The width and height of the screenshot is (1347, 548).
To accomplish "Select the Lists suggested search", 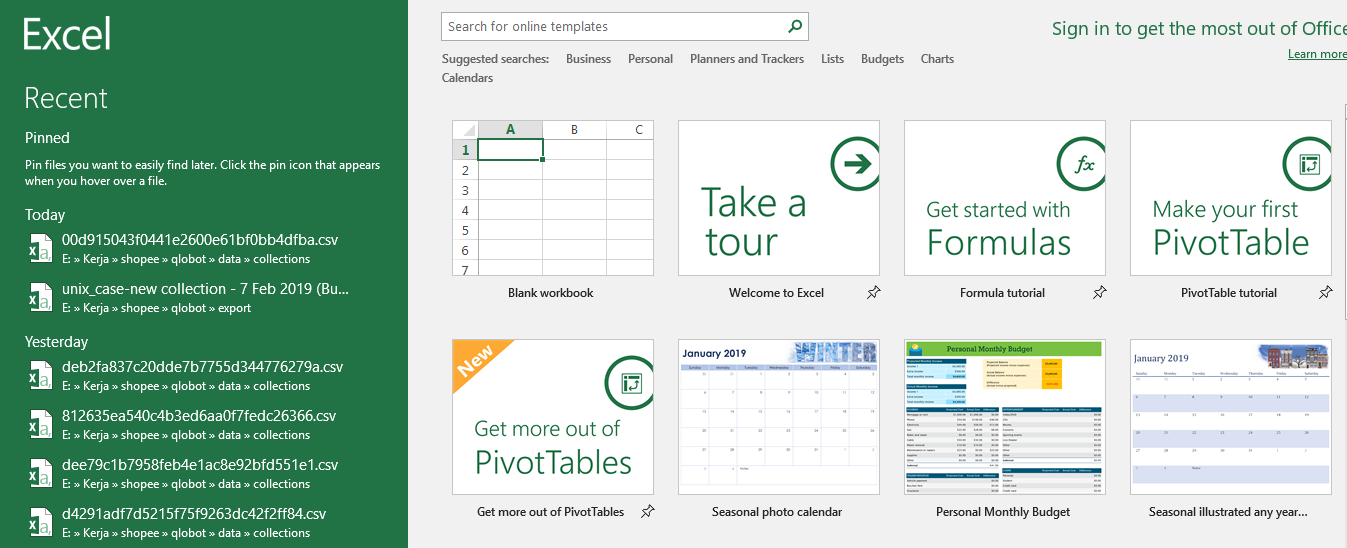I will click(x=832, y=59).
